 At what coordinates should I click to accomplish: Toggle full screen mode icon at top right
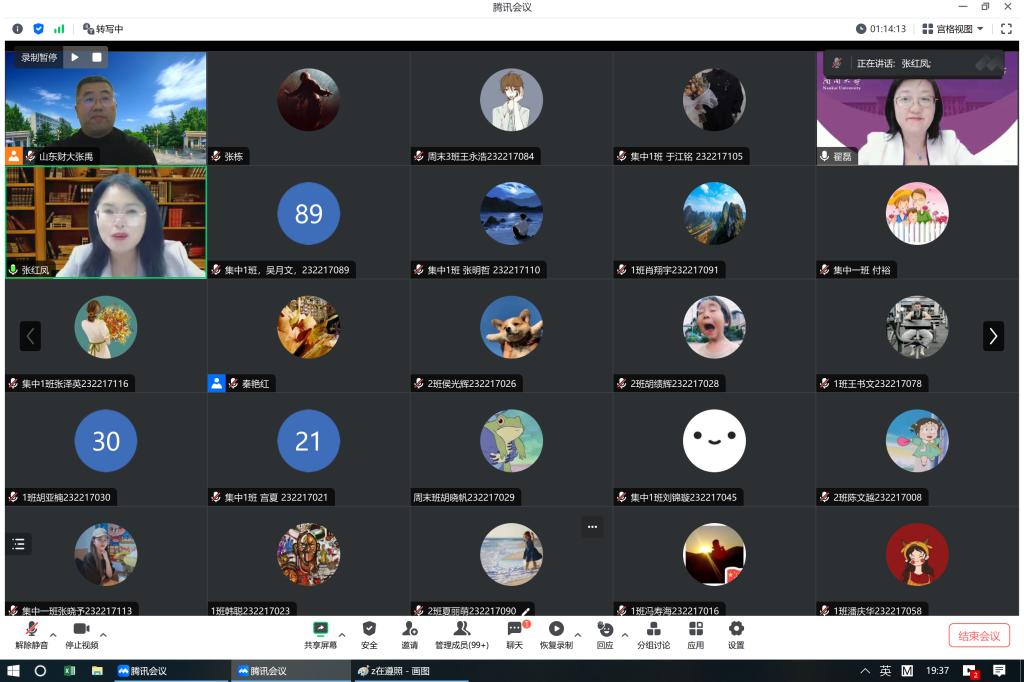coord(1006,29)
